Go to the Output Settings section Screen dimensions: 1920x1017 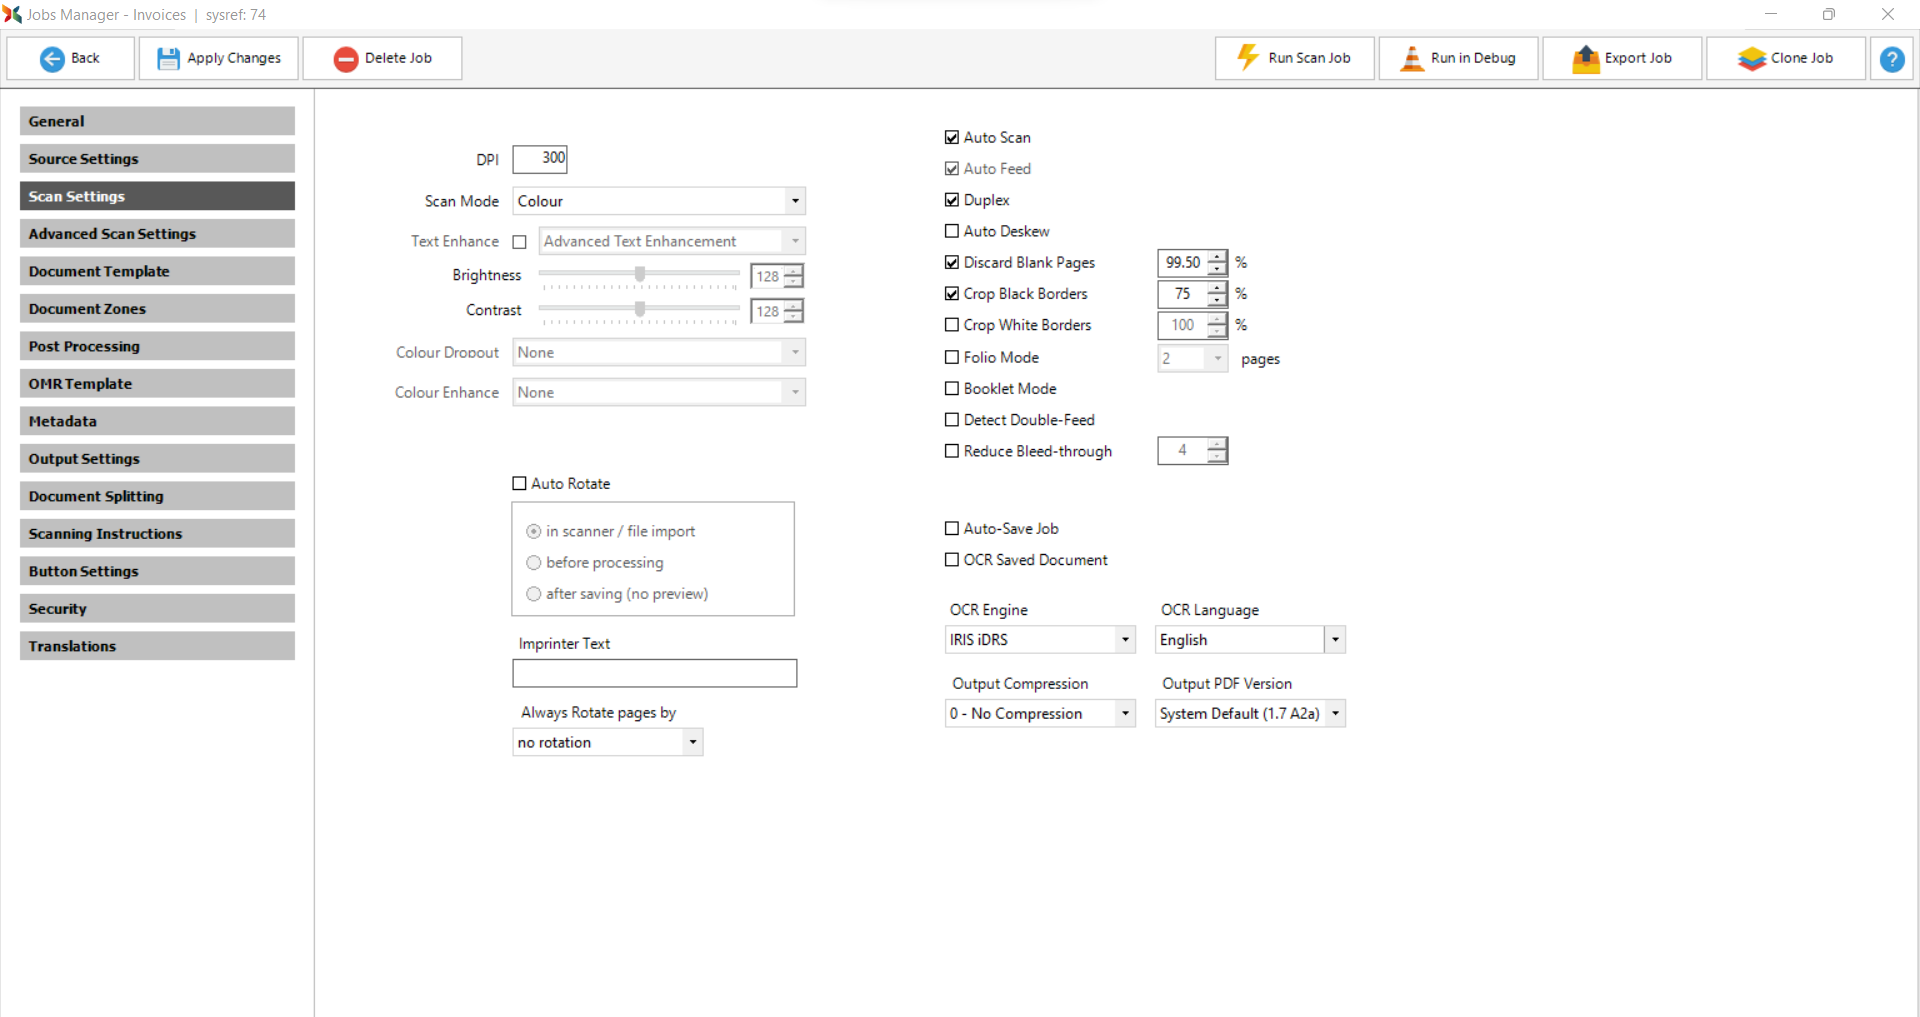tap(157, 459)
